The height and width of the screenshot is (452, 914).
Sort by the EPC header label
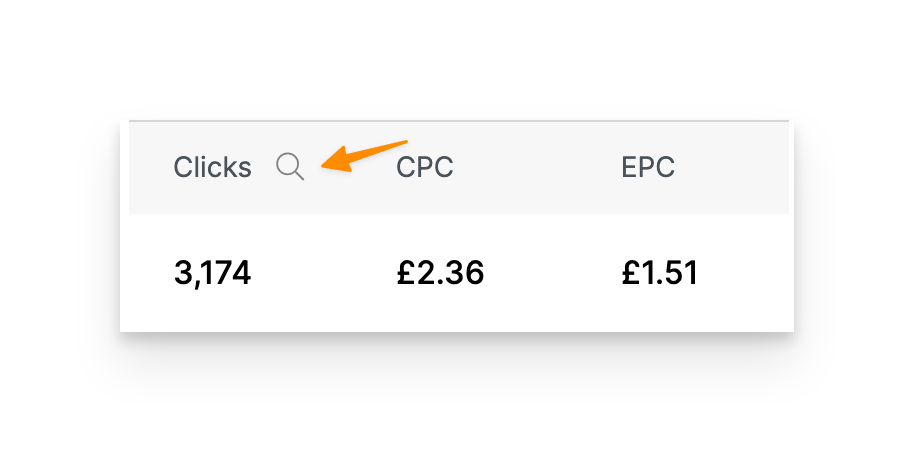click(x=648, y=167)
